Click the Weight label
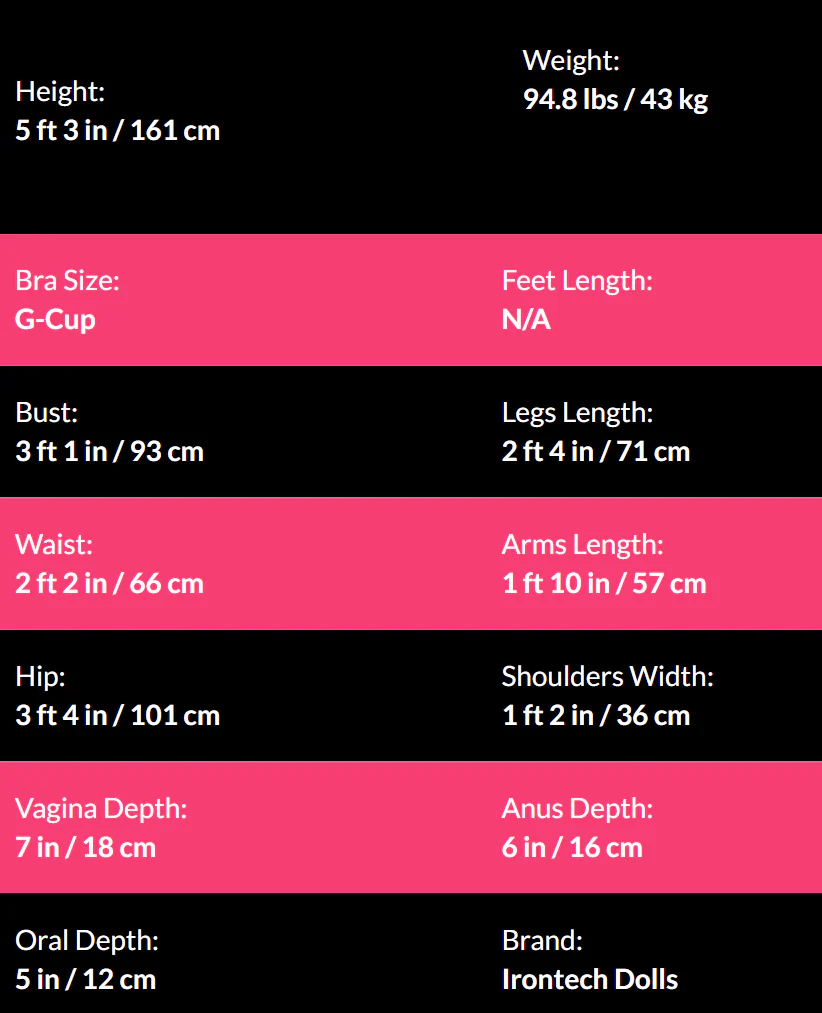 click(571, 61)
